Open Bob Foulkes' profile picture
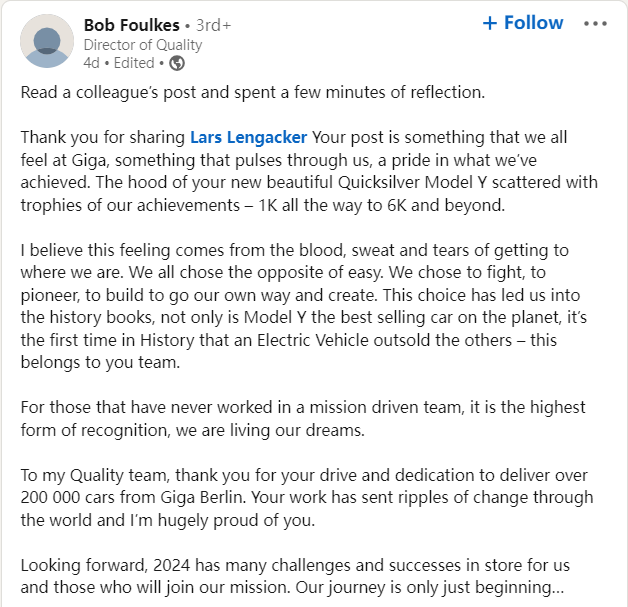628x607 pixels. pyautogui.click(x=47, y=42)
